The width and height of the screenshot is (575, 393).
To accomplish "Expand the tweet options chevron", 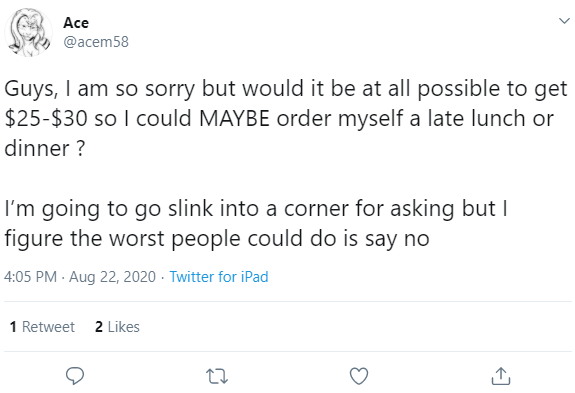I will (564, 21).
